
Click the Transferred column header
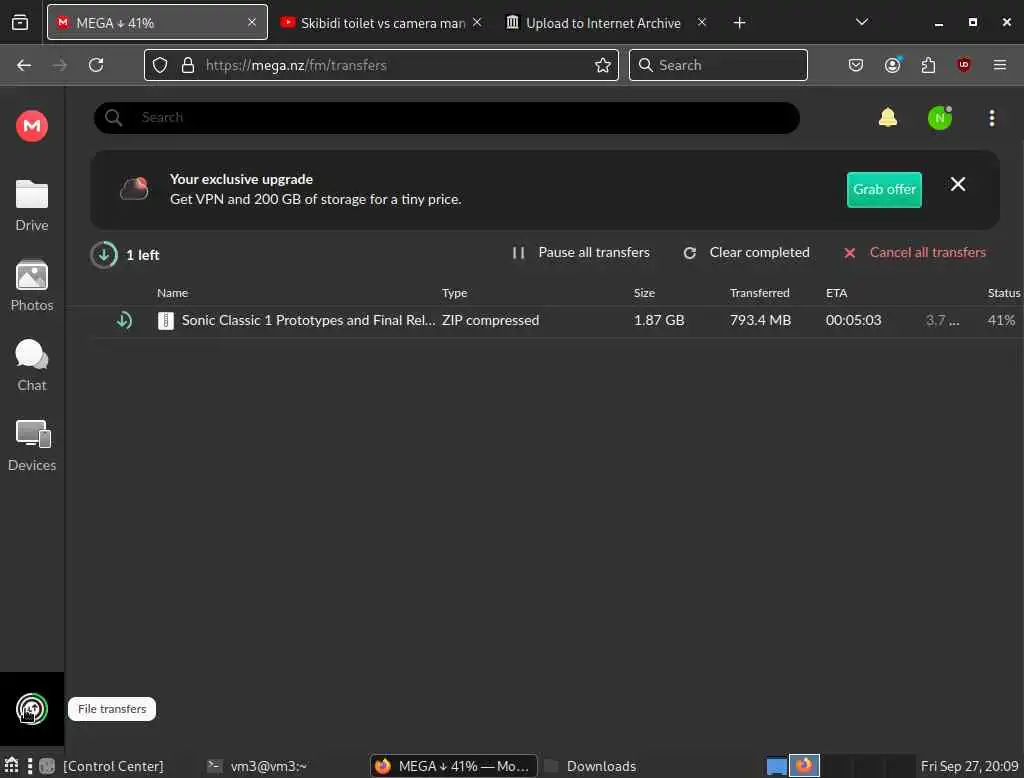coord(760,293)
